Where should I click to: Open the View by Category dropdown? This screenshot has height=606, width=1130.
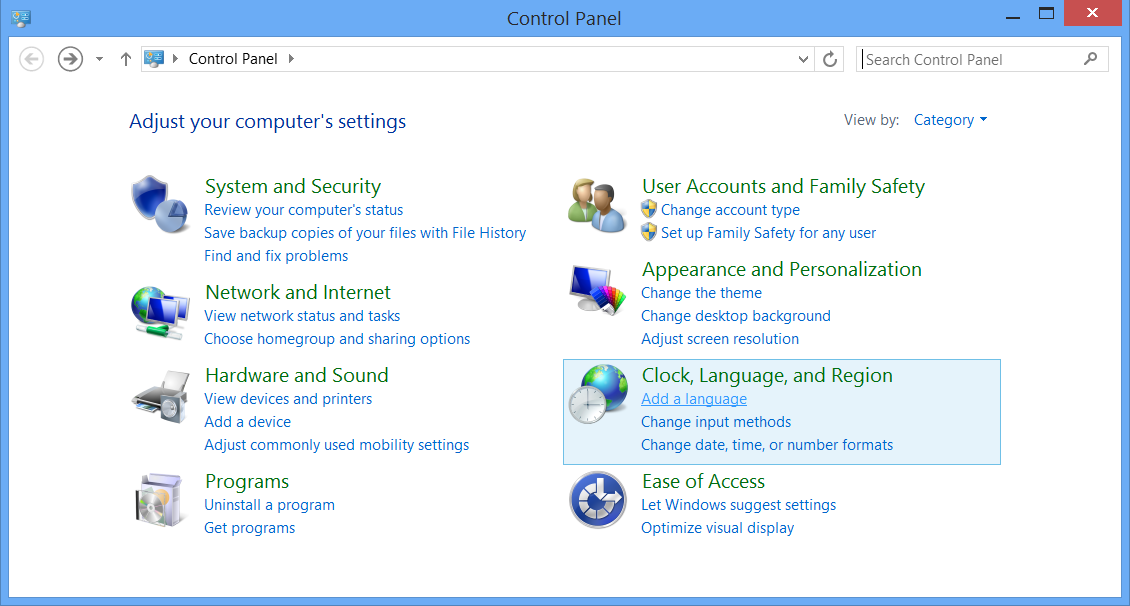(x=950, y=120)
